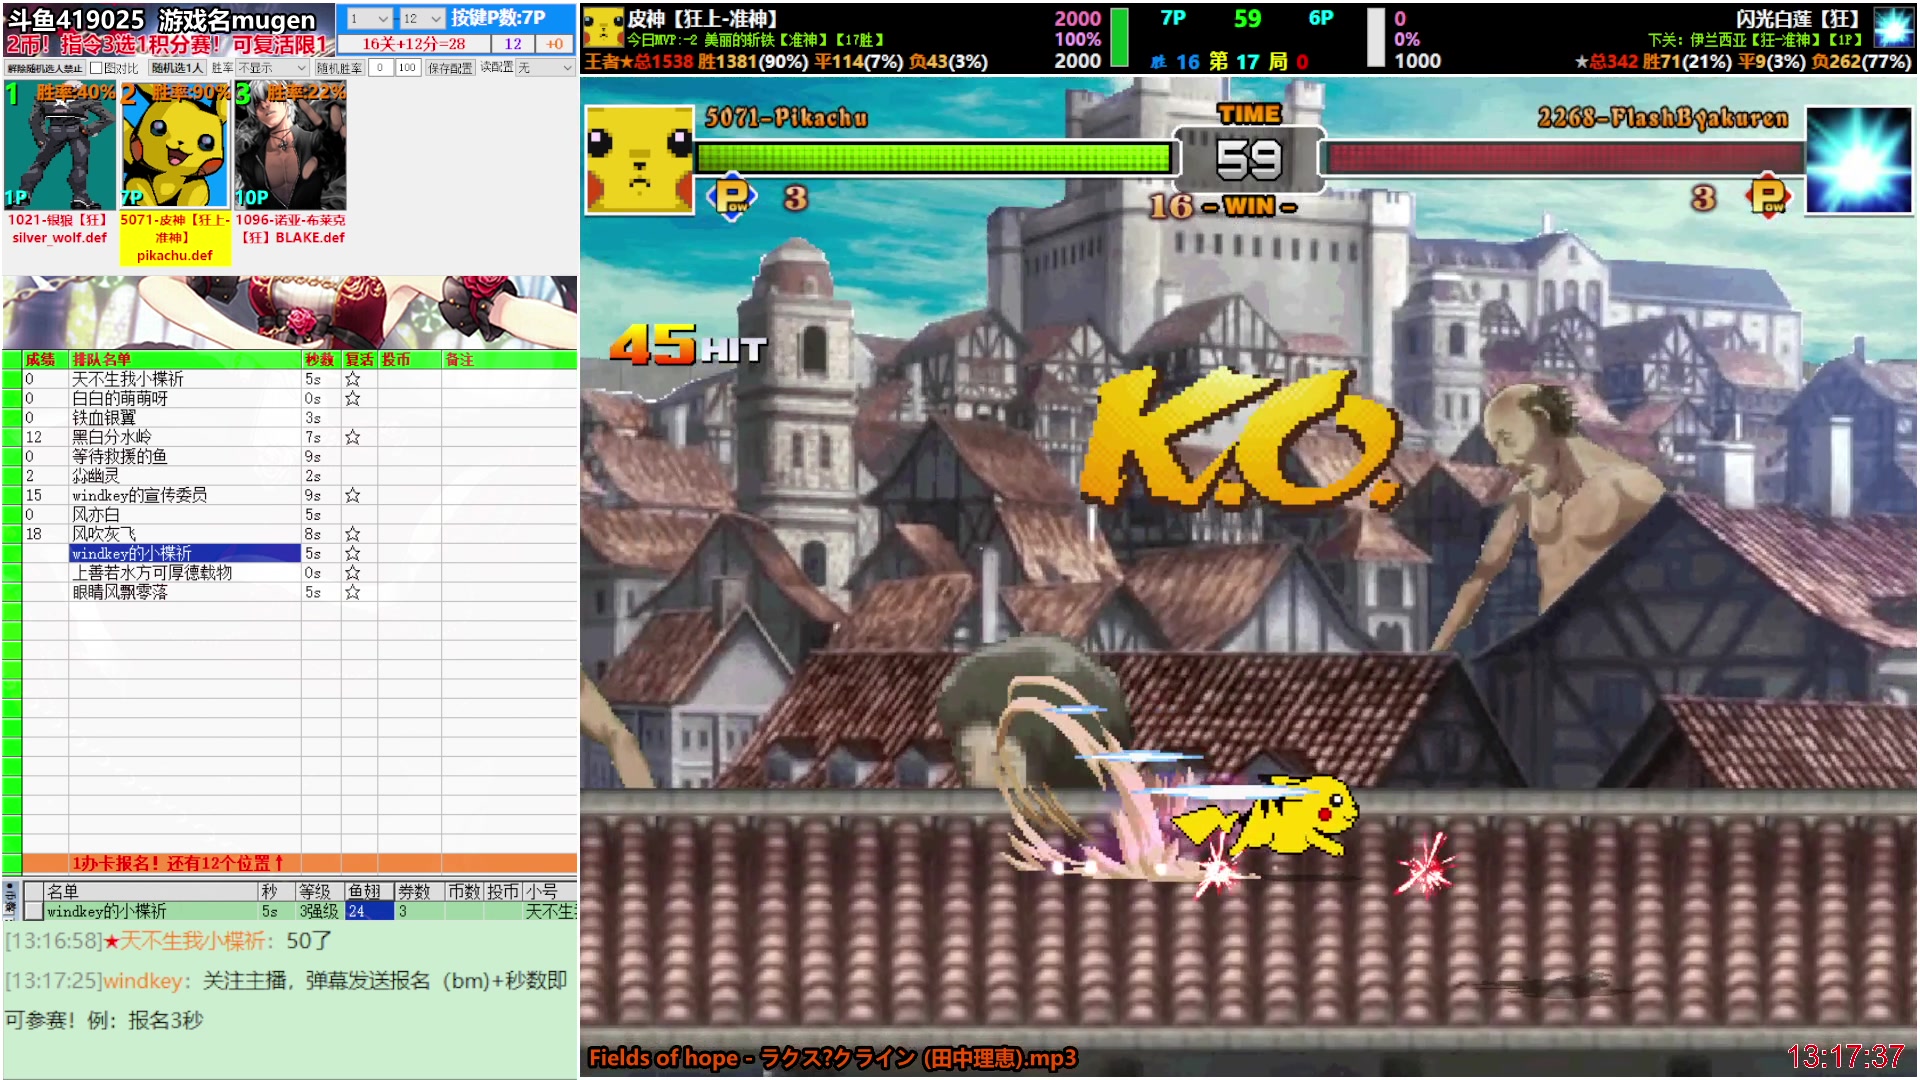Viewport: 1920px width, 1080px height.
Task: Click the 保存配置 button
Action: click(x=450, y=68)
